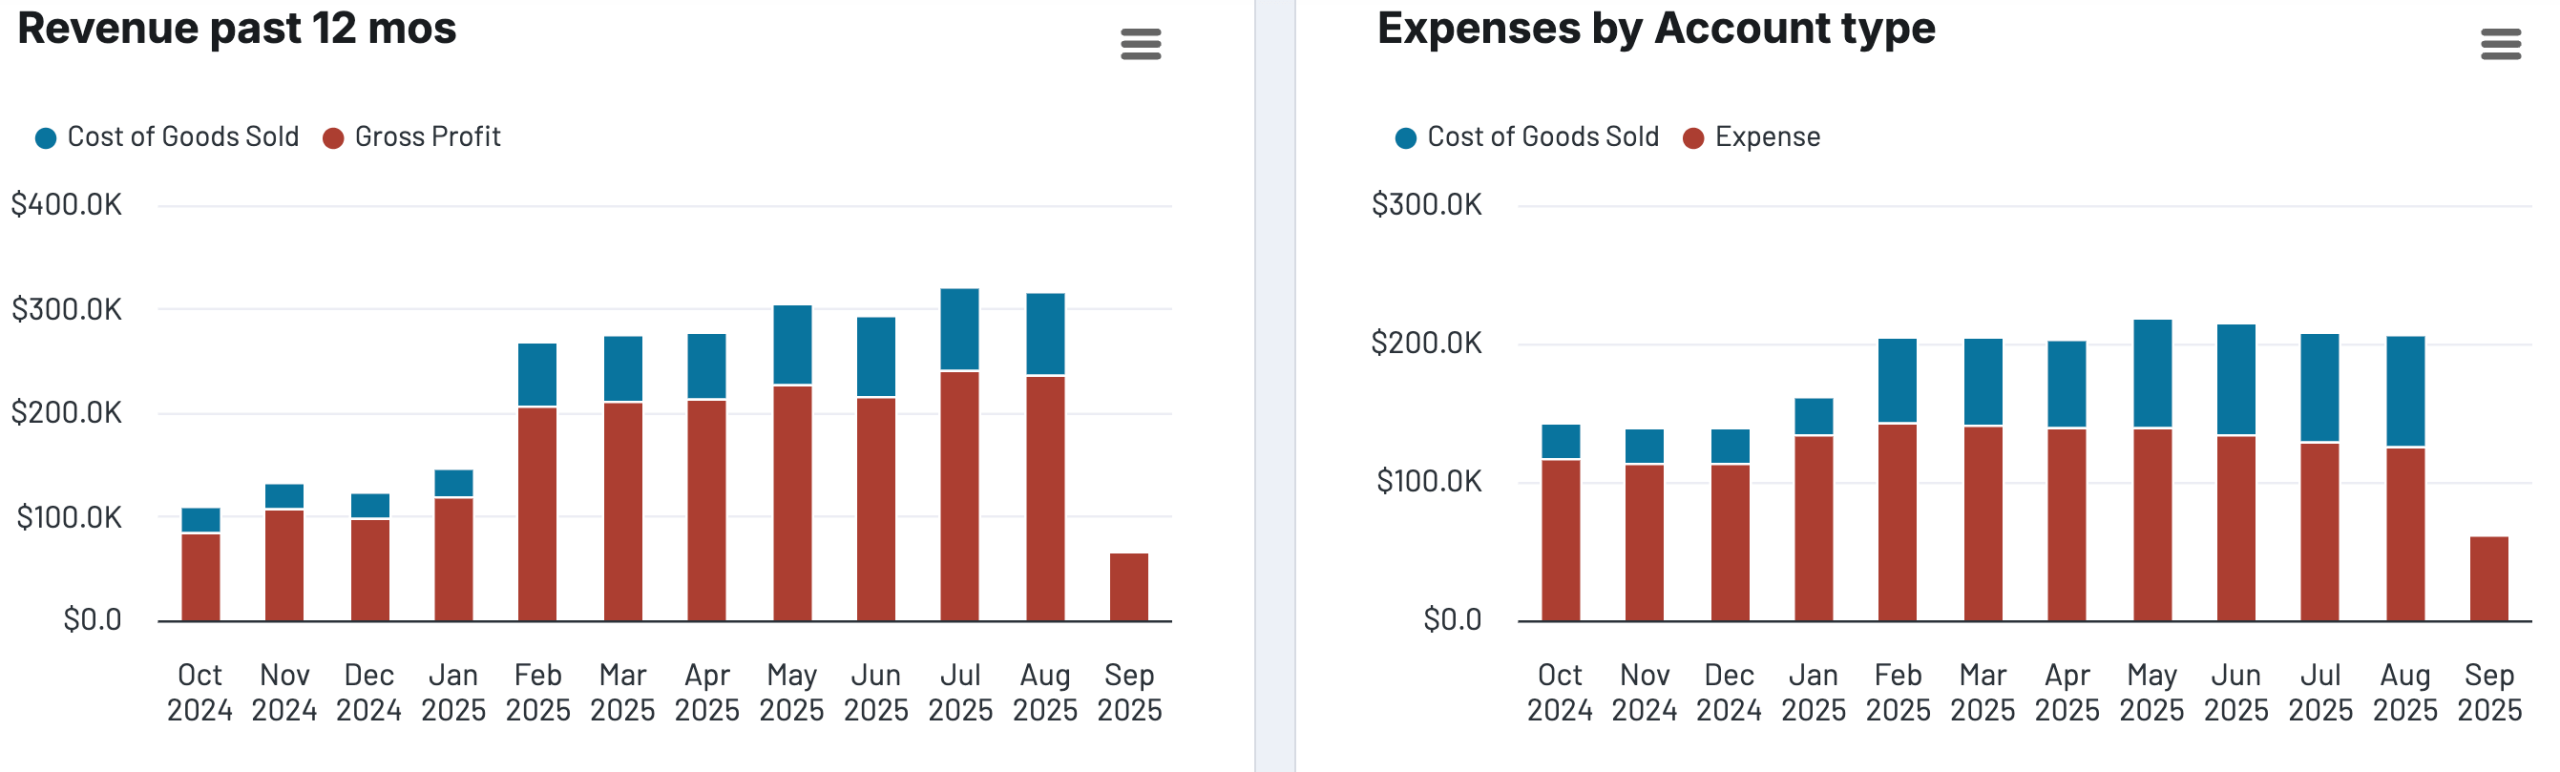Open the Expenses chart hamburger menu
Image resolution: width=2560 pixels, height=772 pixels.
point(2499,44)
